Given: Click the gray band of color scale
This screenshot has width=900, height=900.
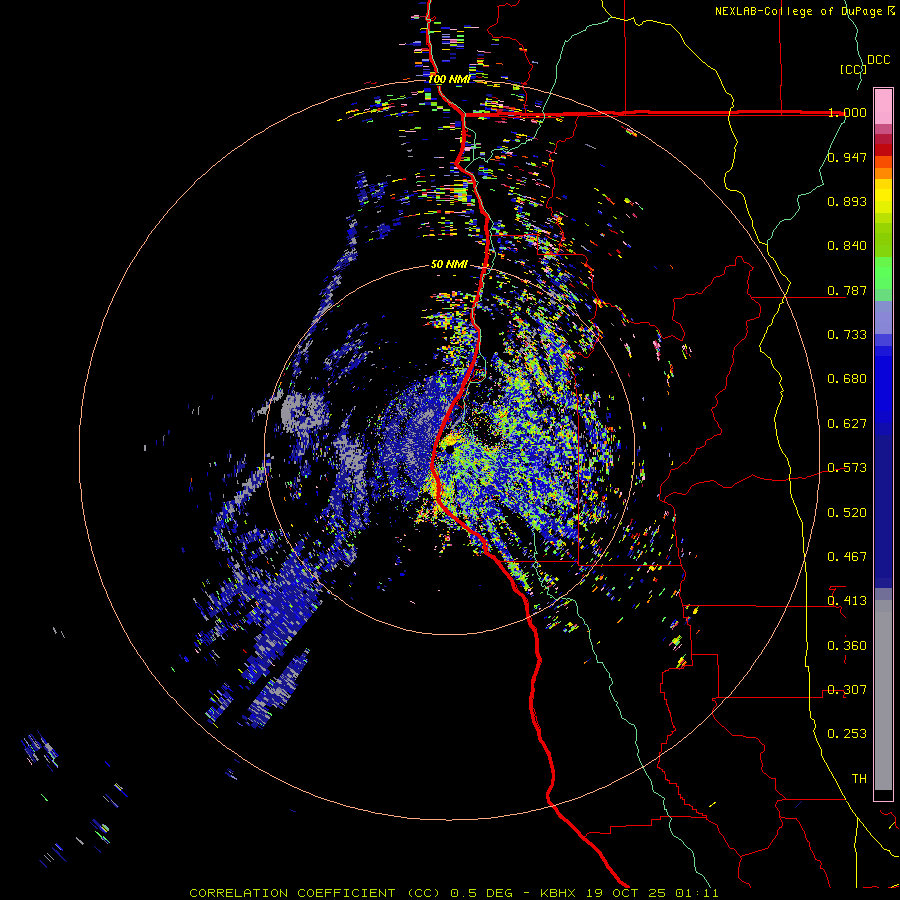Looking at the screenshot, I should coord(883,695).
